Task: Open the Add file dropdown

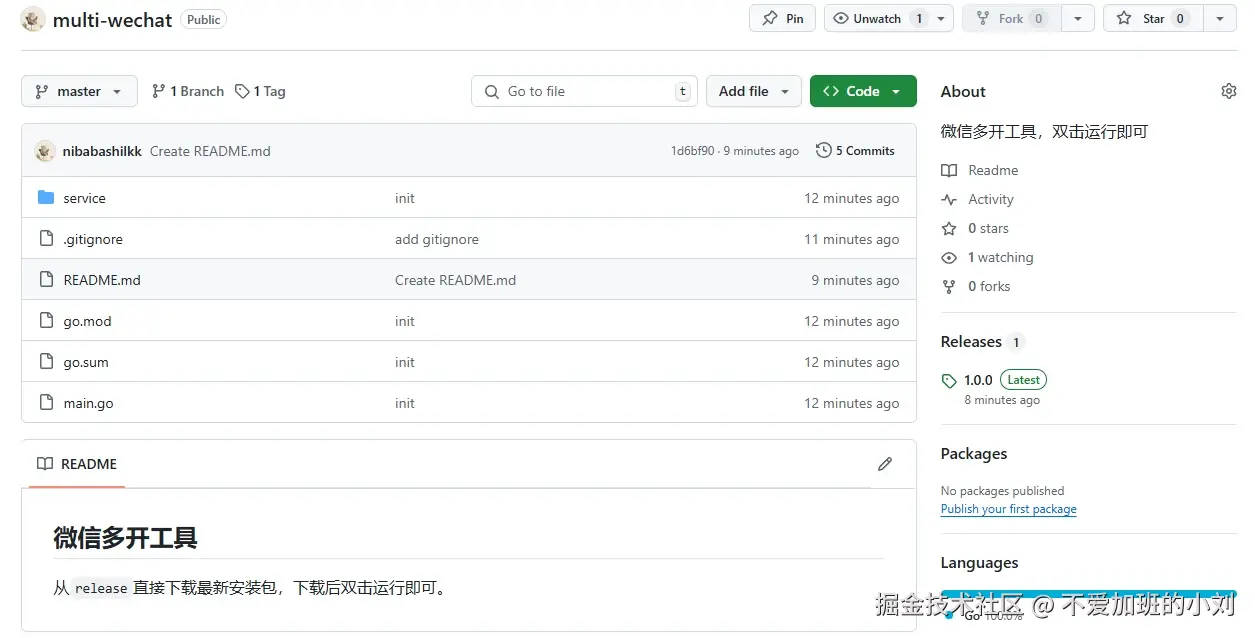Action: pos(754,91)
